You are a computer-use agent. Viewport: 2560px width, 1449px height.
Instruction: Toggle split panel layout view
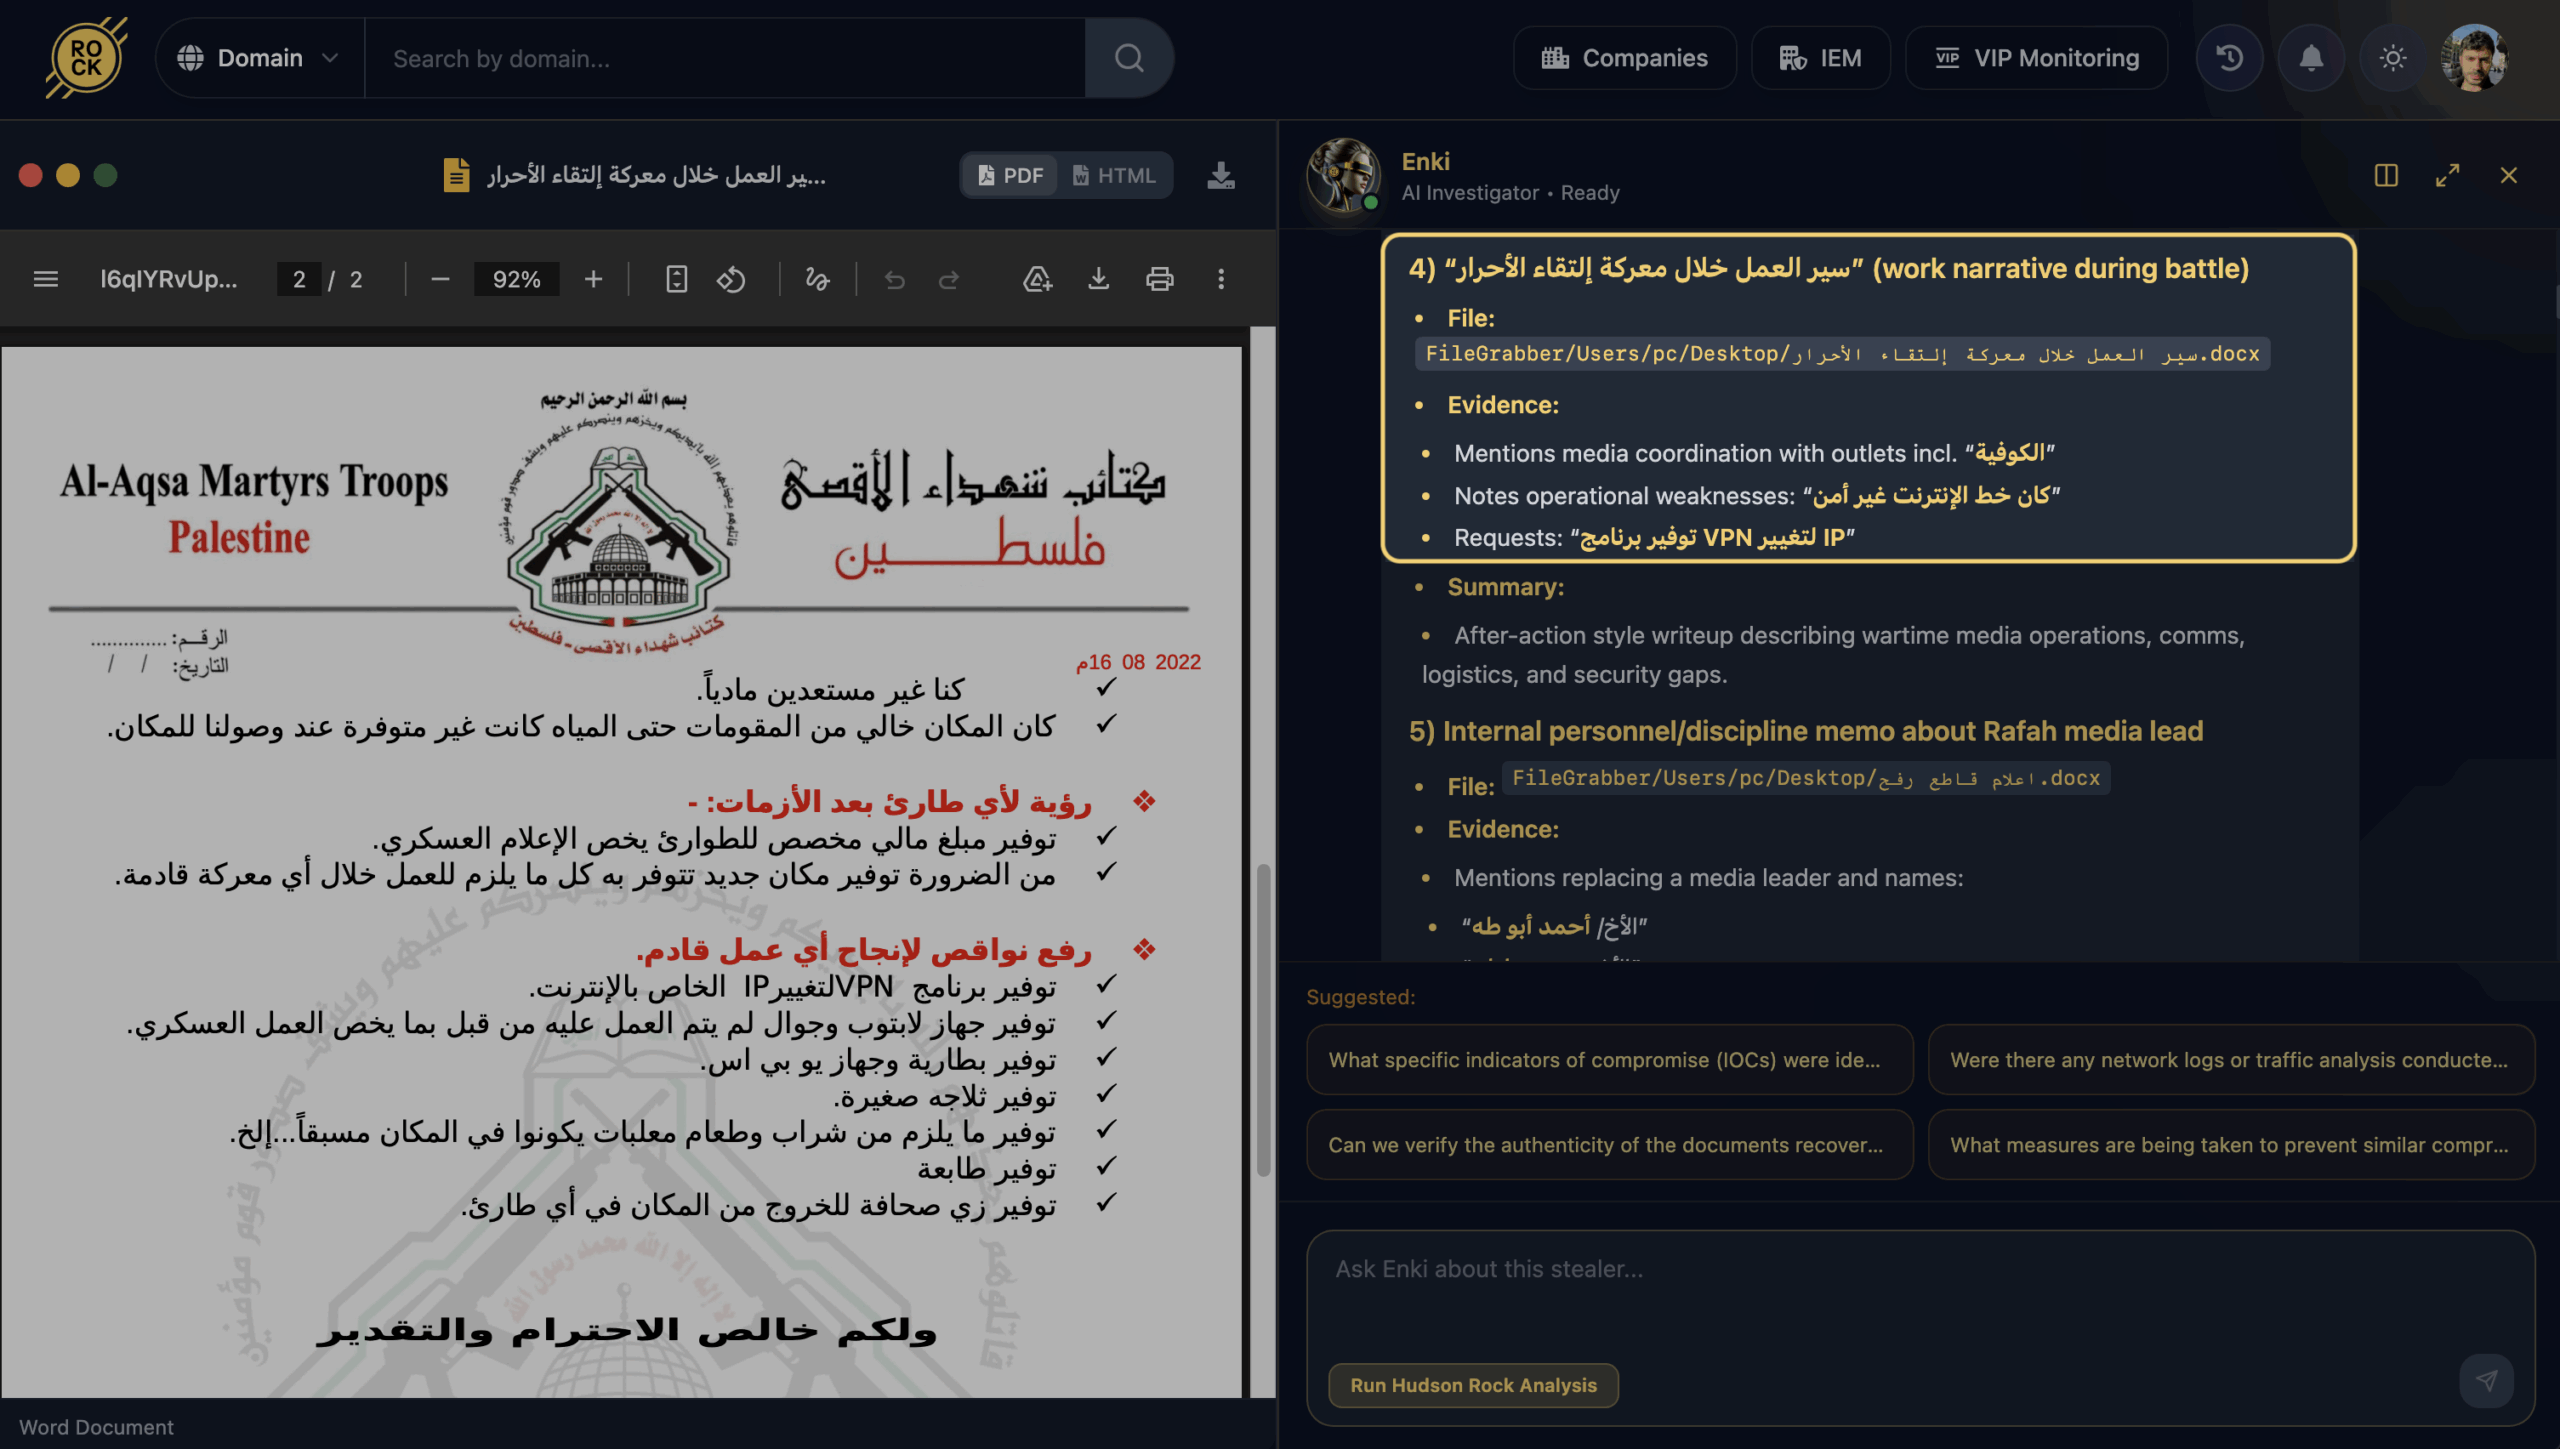2386,175
